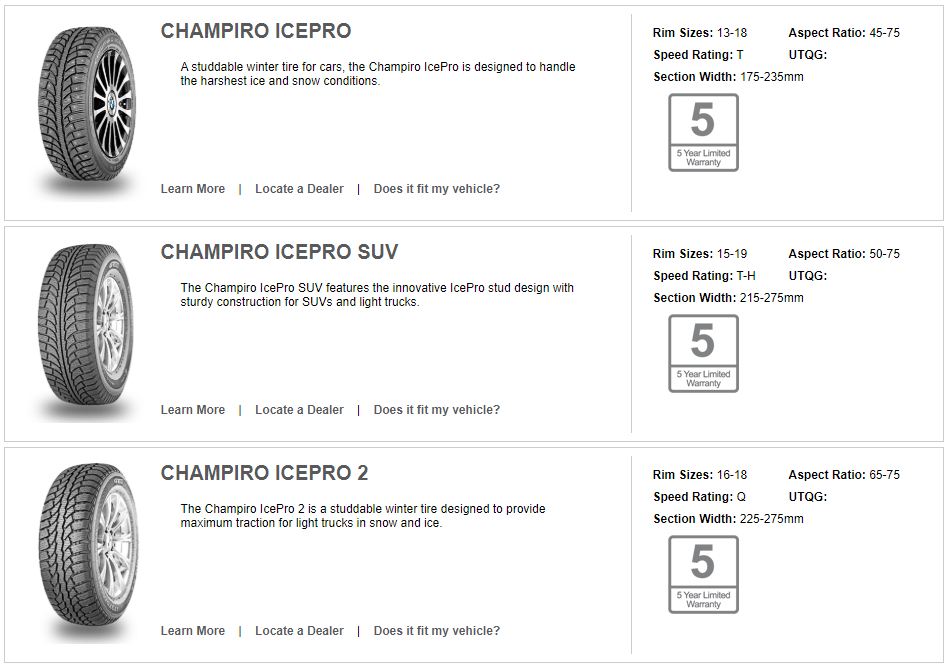
Task: Locate a Dealer for Champiro IcePro SUV
Action: click(299, 410)
